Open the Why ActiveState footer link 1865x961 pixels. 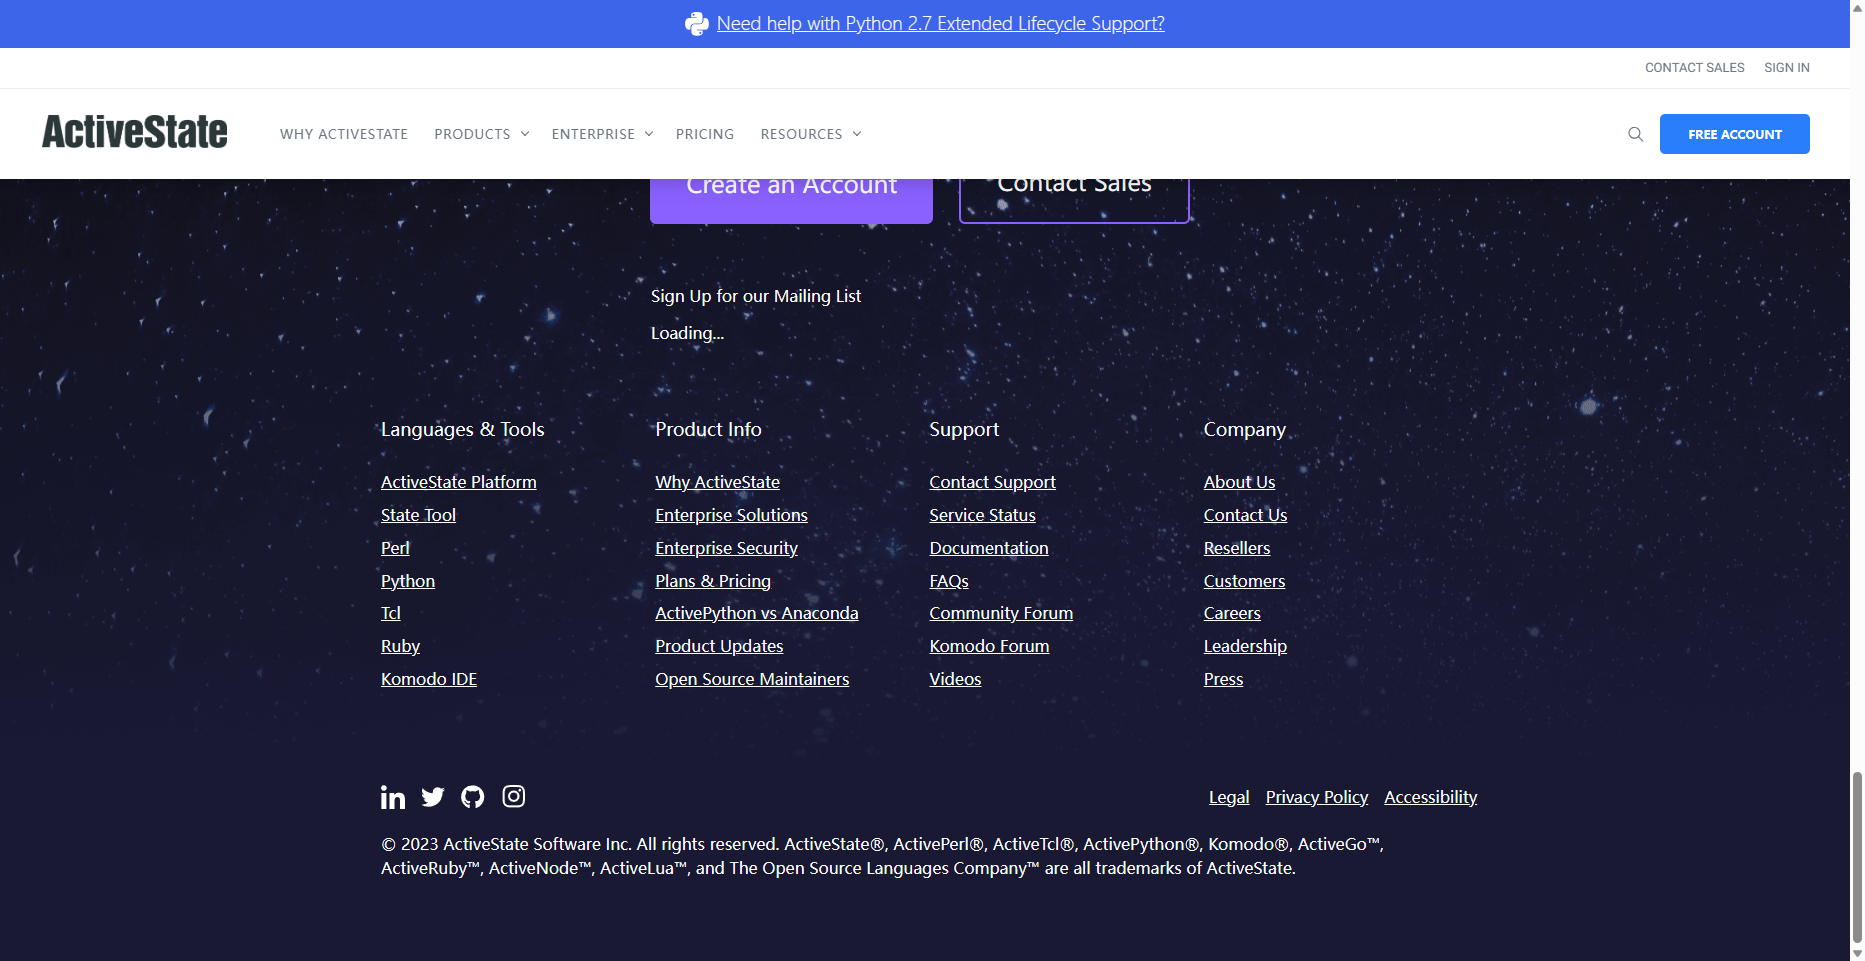pos(717,482)
